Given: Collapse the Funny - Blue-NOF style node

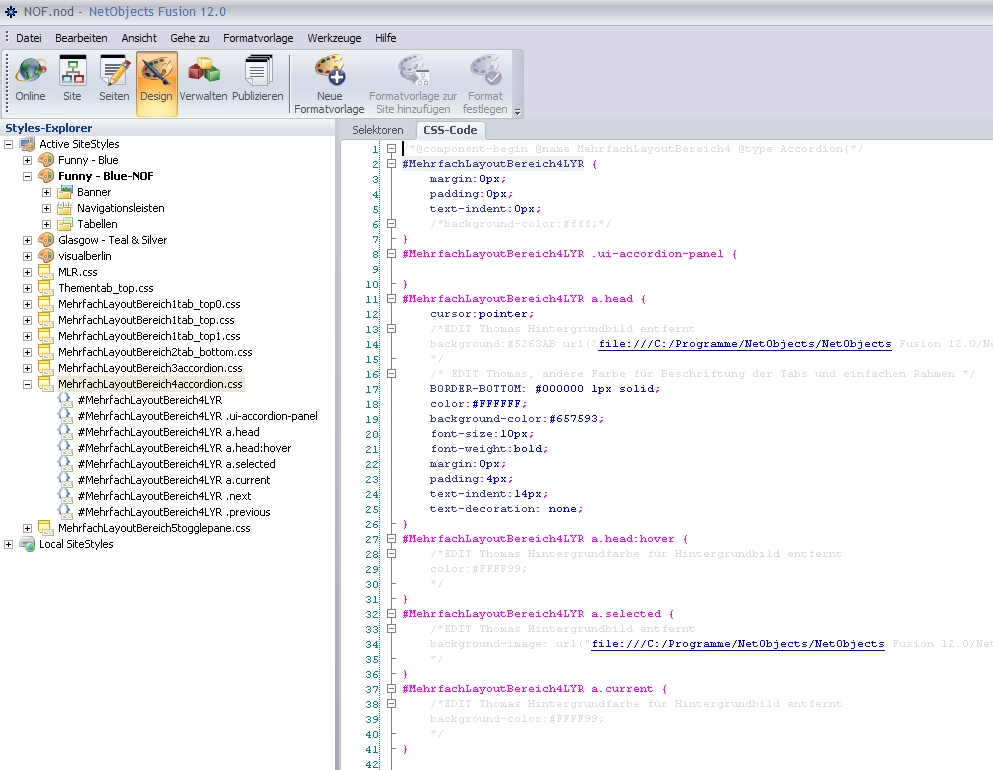Looking at the screenshot, I should (x=27, y=176).
